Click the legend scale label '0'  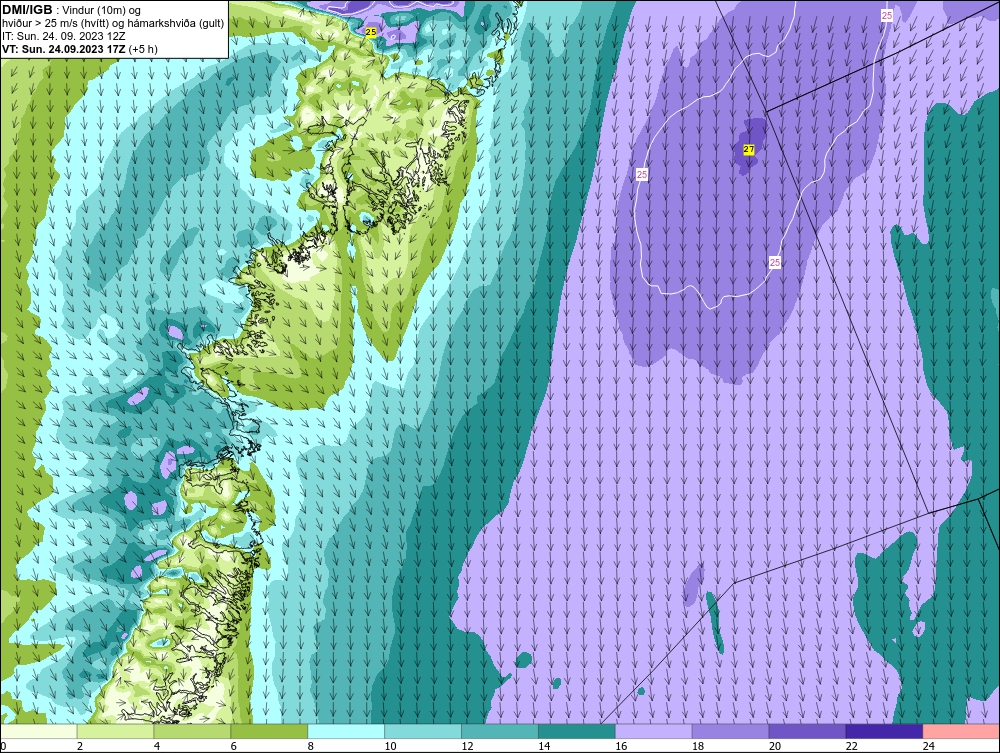3,746
